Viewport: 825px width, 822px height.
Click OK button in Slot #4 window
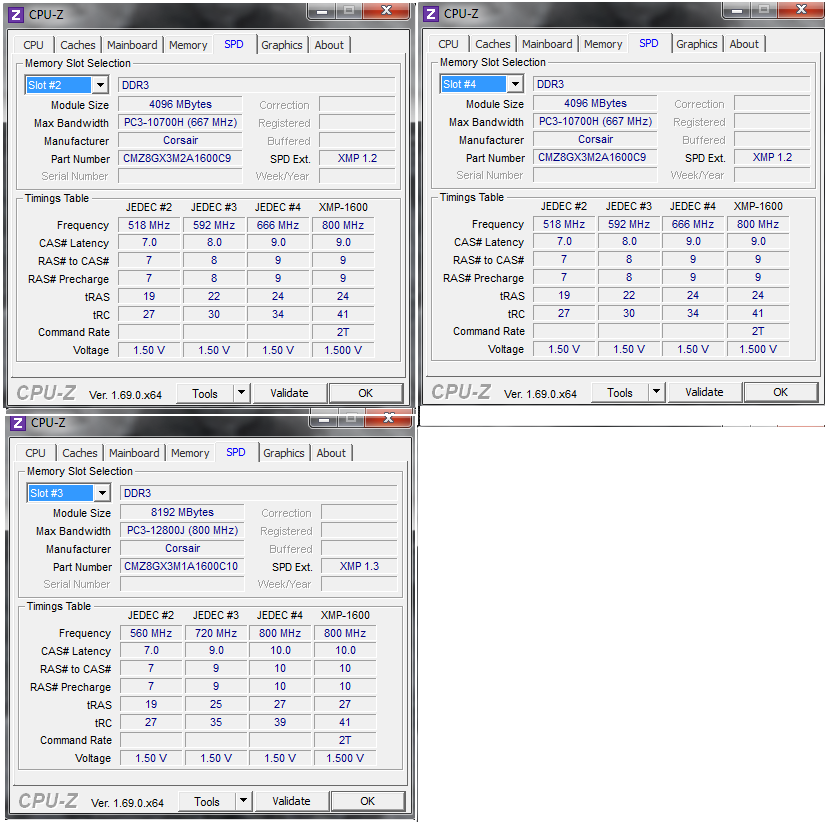pos(781,392)
